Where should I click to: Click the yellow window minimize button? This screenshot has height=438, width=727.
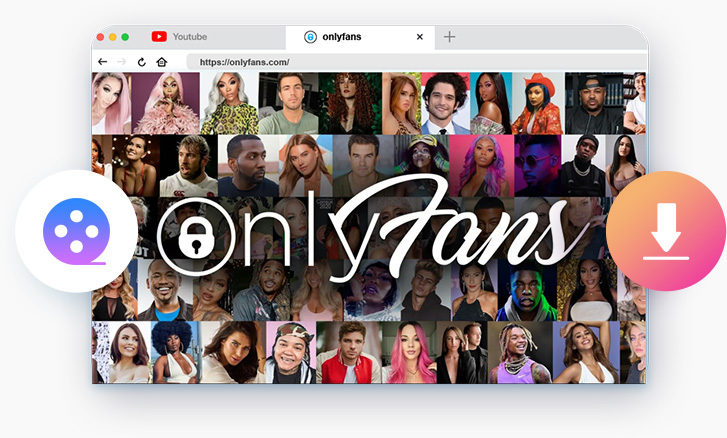click(113, 37)
